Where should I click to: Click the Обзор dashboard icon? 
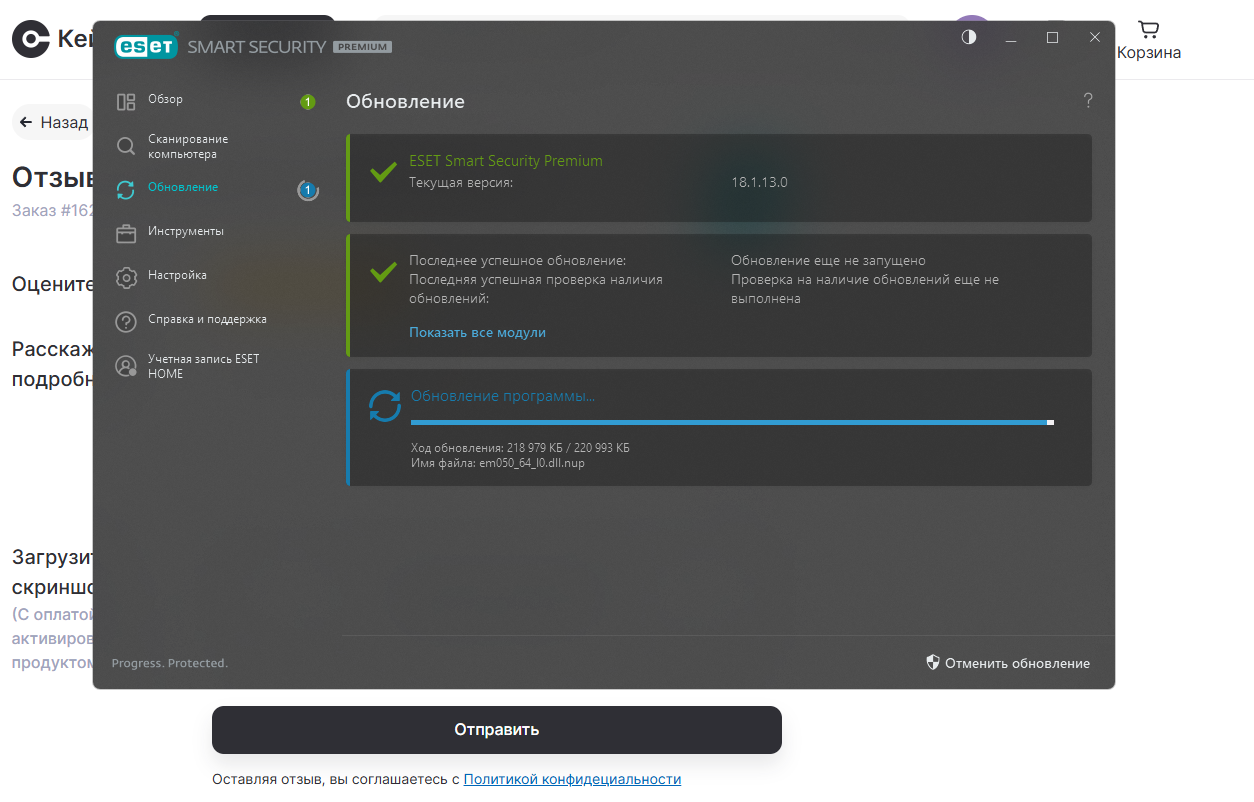pyautogui.click(x=126, y=102)
